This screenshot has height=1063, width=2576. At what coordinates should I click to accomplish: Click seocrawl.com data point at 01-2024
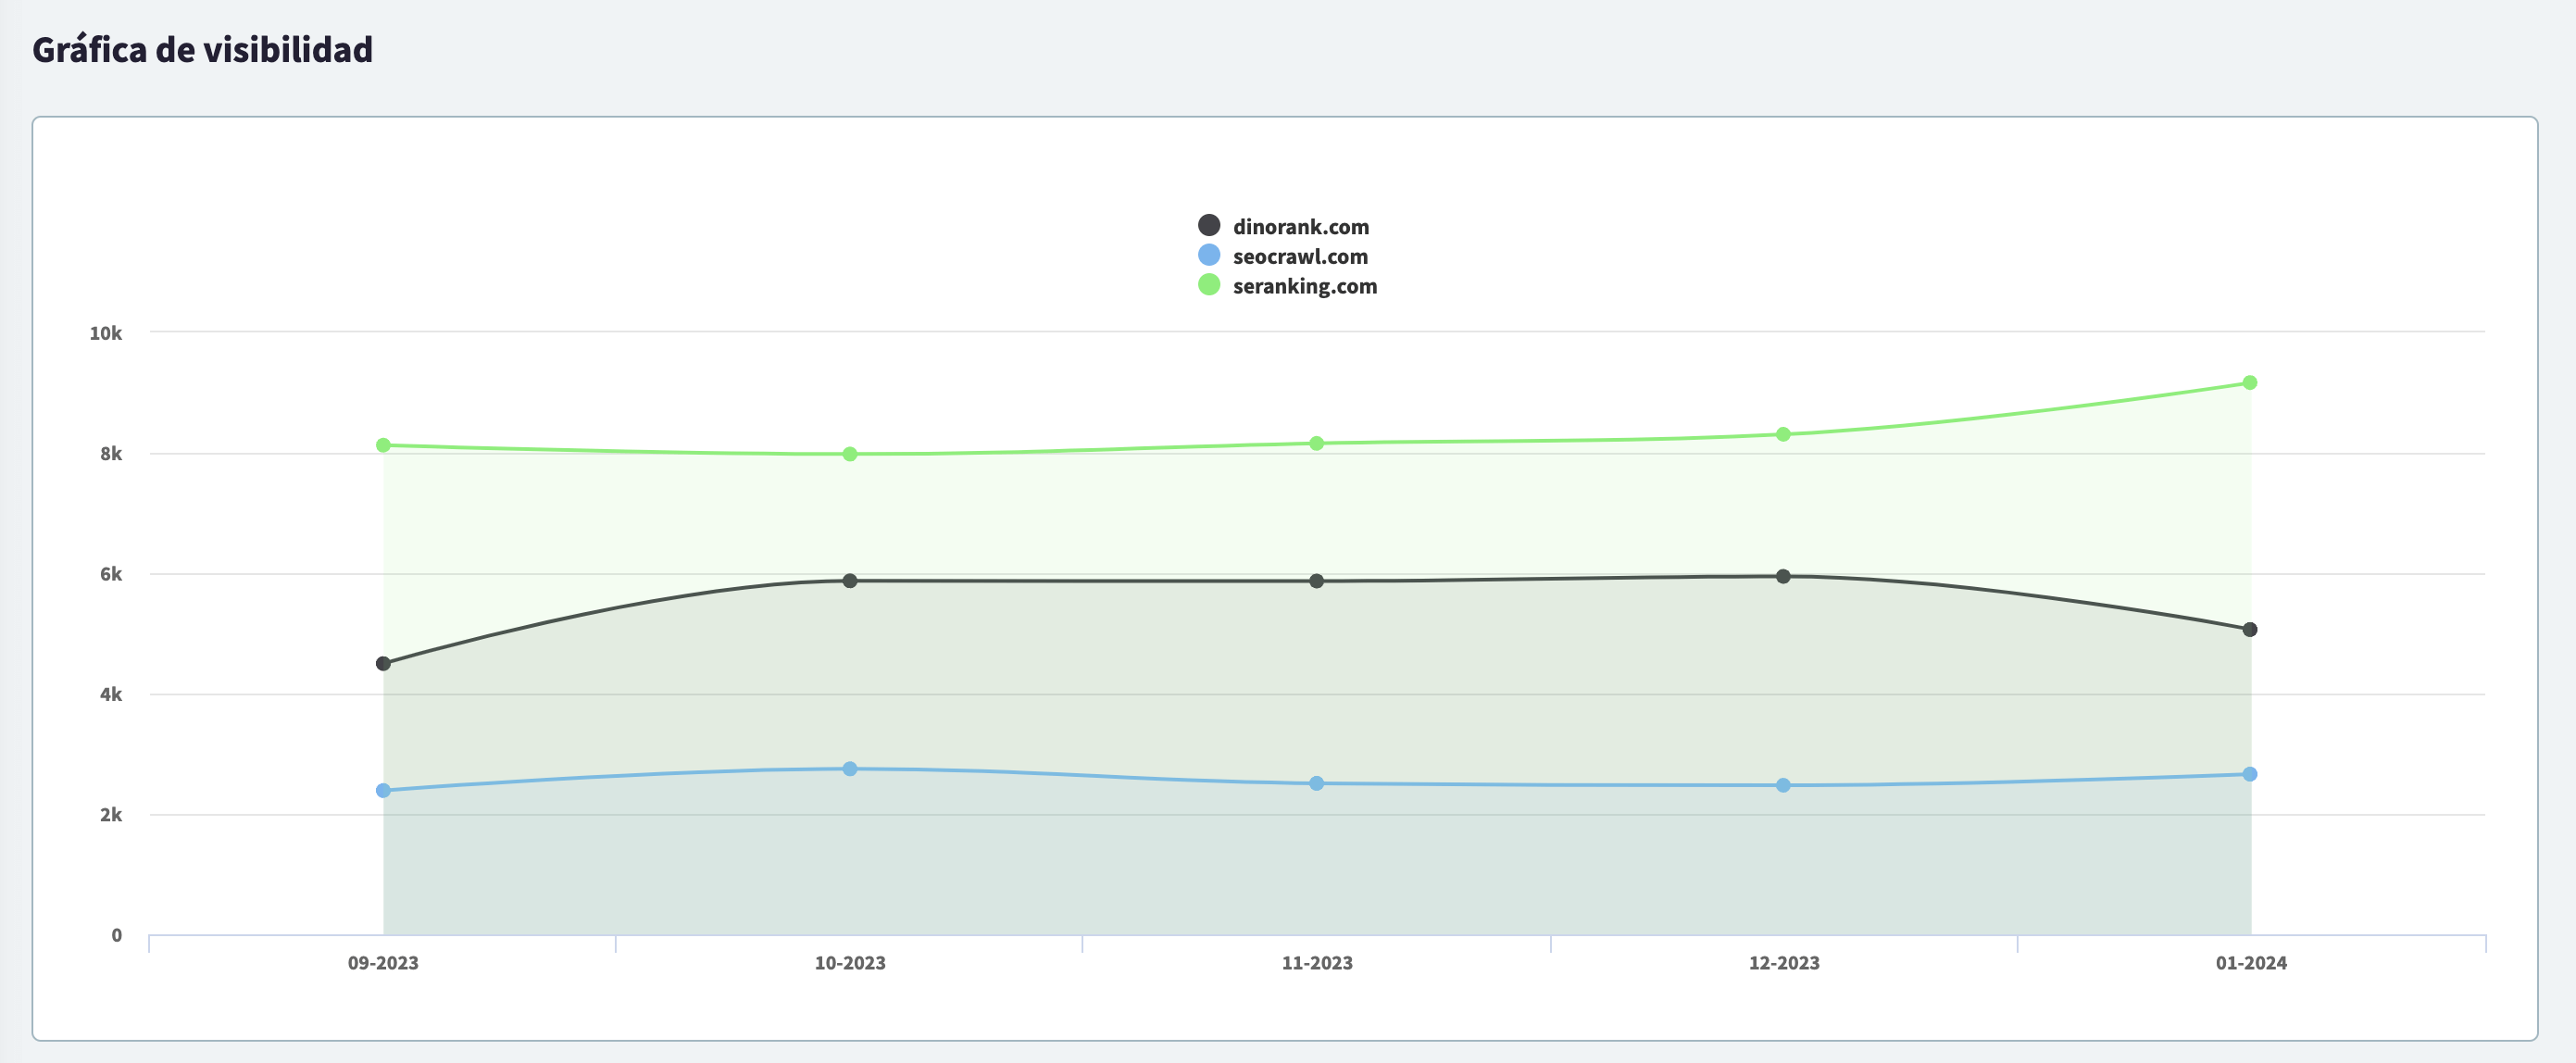click(x=2250, y=774)
